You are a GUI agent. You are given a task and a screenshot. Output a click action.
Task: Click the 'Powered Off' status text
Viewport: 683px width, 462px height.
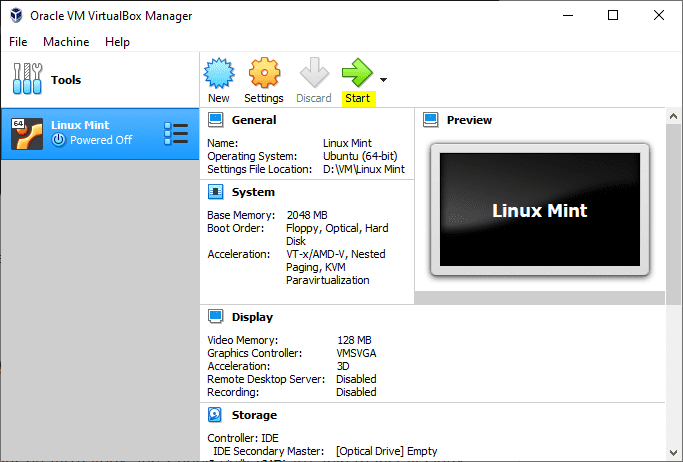click(101, 140)
